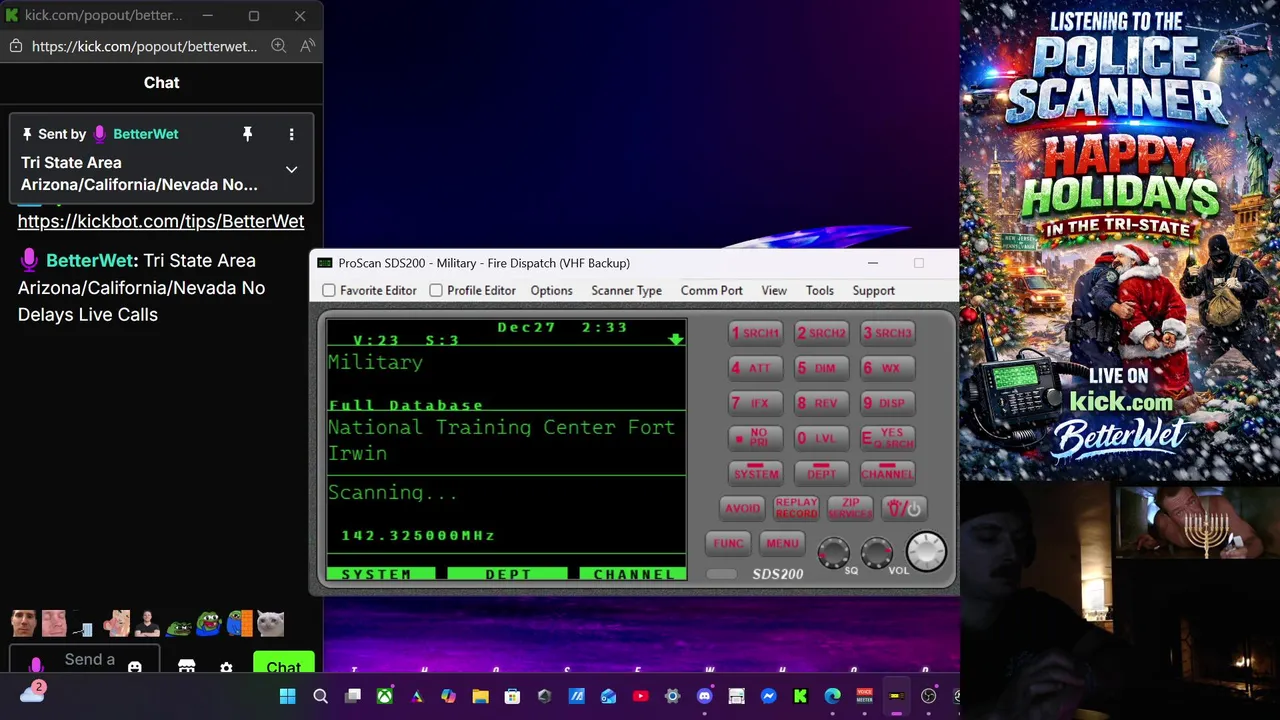Click the red CHANNEL keypad button
Image resolution: width=1280 pixels, height=720 pixels.
888,472
